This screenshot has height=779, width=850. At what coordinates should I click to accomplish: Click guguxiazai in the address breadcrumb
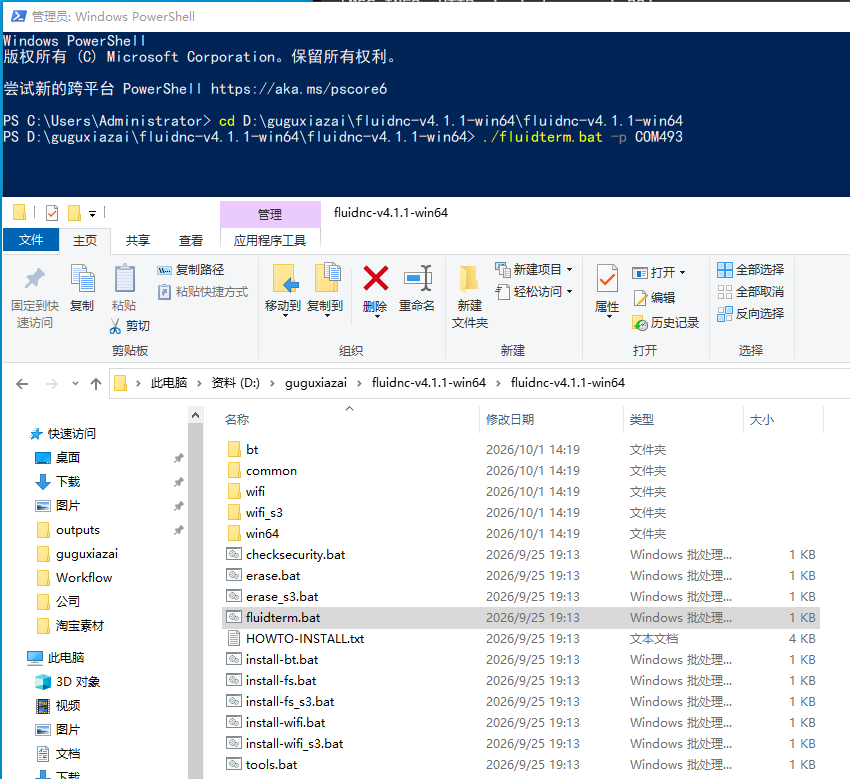click(316, 383)
